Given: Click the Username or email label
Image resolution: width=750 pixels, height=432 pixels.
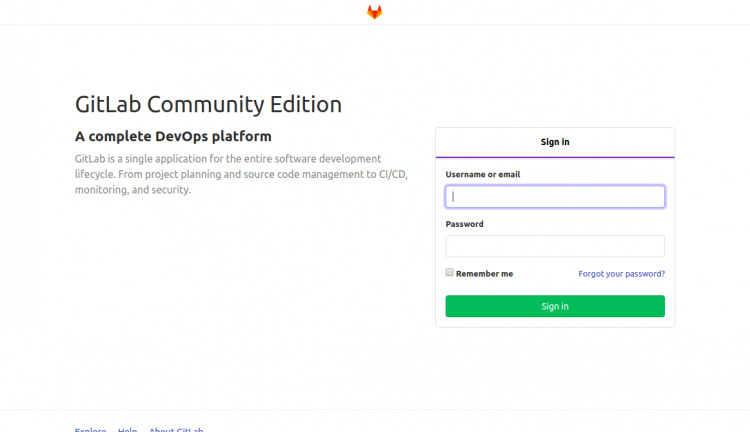Looking at the screenshot, I should click(483, 174).
